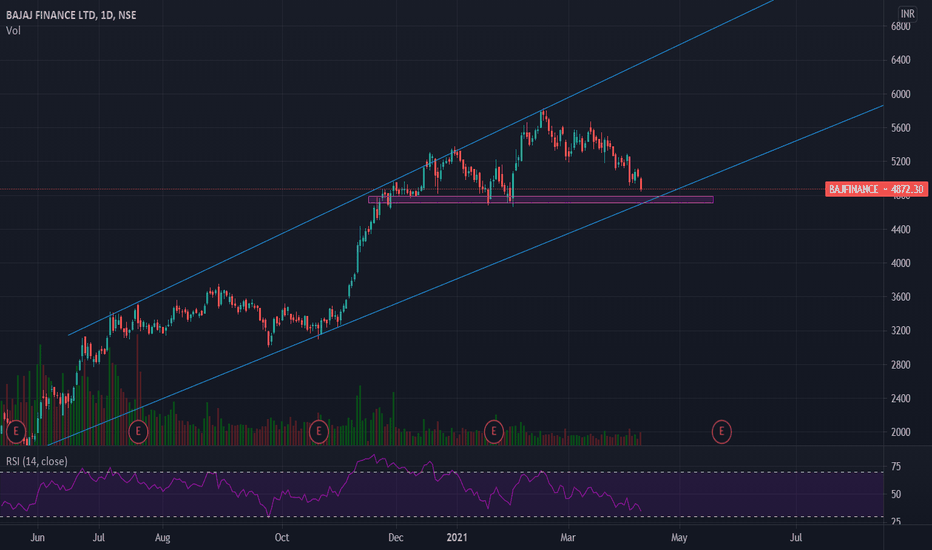The width and height of the screenshot is (932, 550).
Task: Click the earnings marker near late July
Action: tap(138, 431)
